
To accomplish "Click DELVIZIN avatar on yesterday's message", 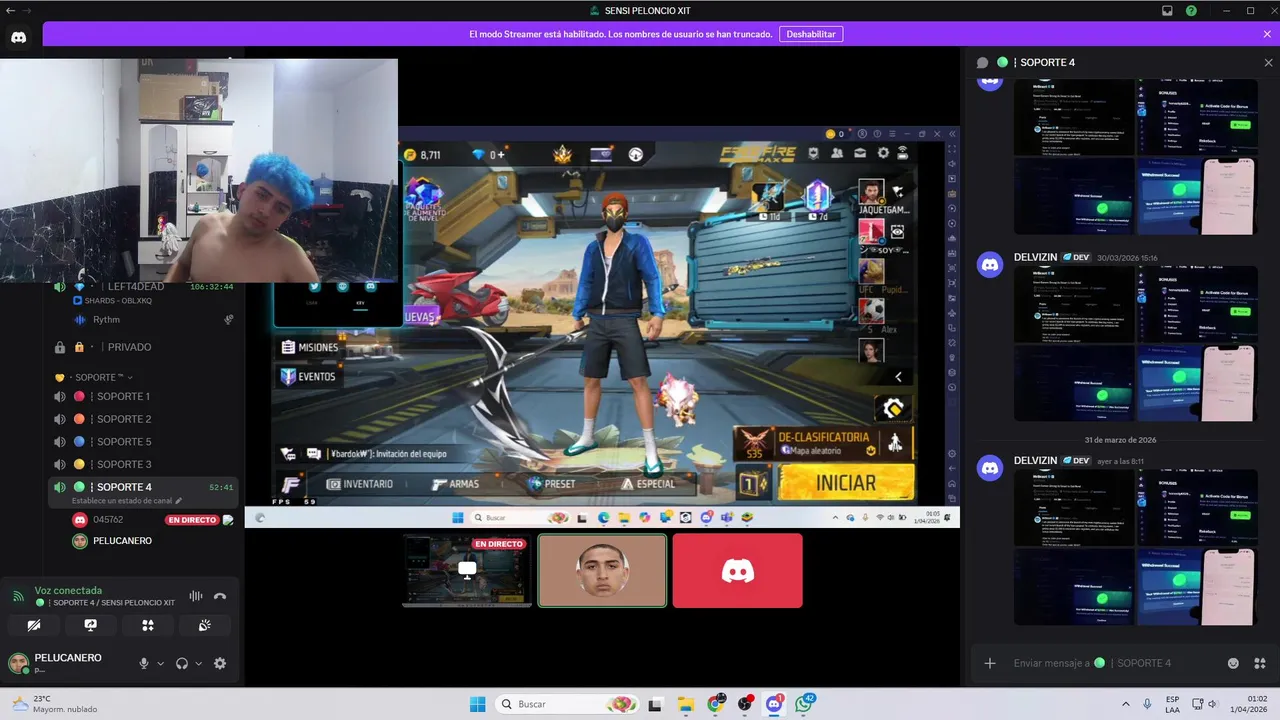I will [x=990, y=467].
